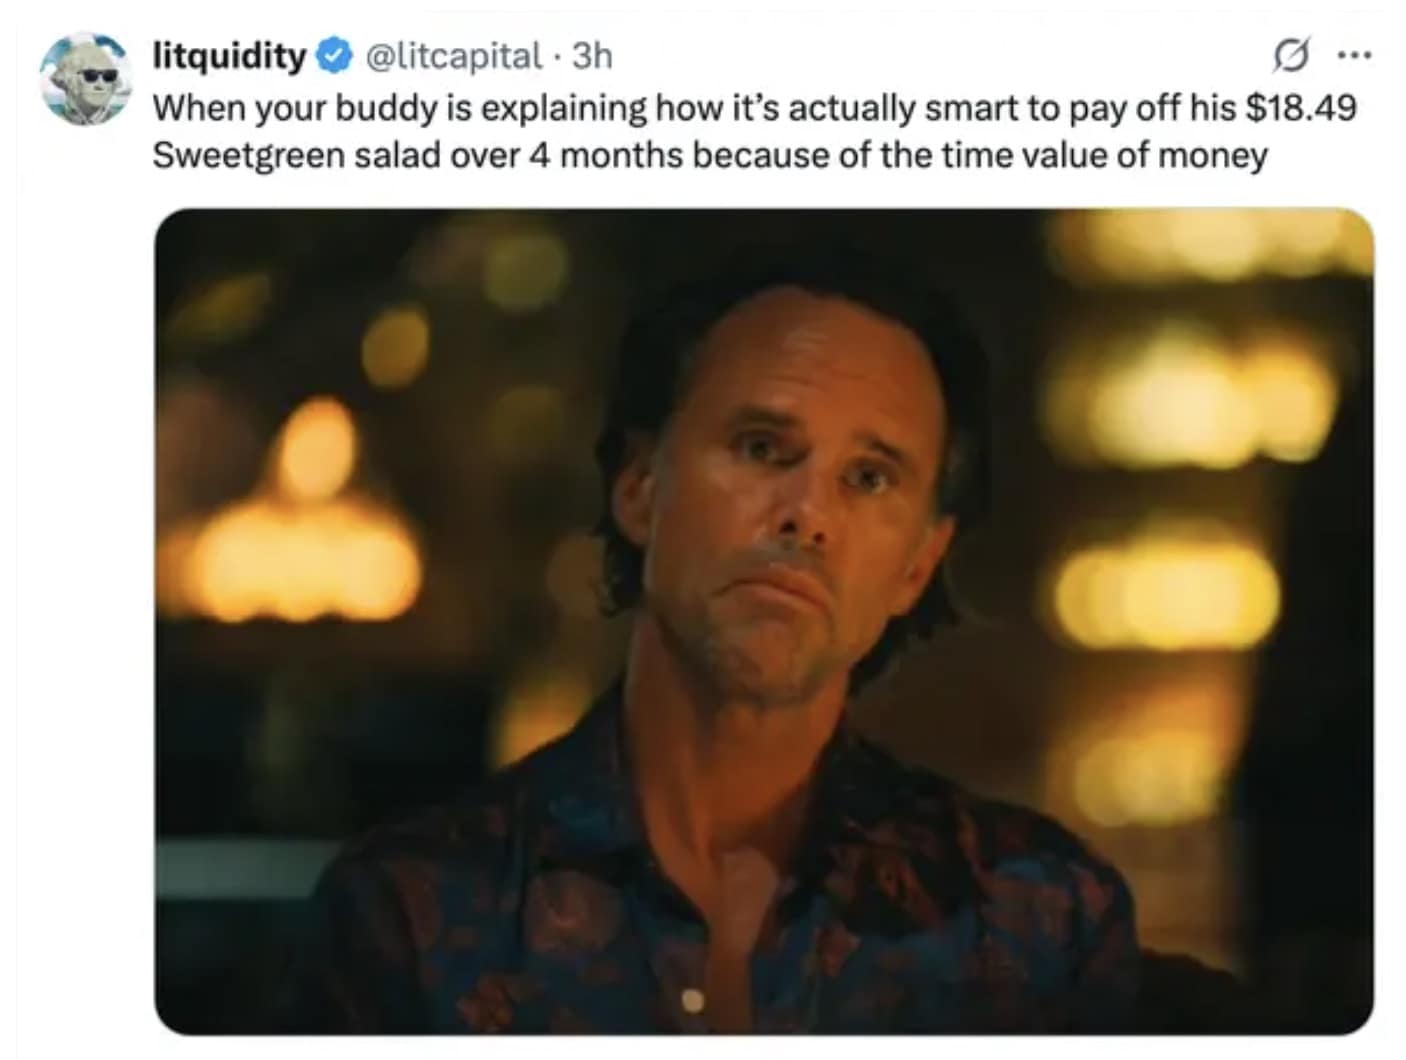Viewport: 1406px width, 1060px height.
Task: Click the white shirt button in the photo
Action: pos(692,998)
